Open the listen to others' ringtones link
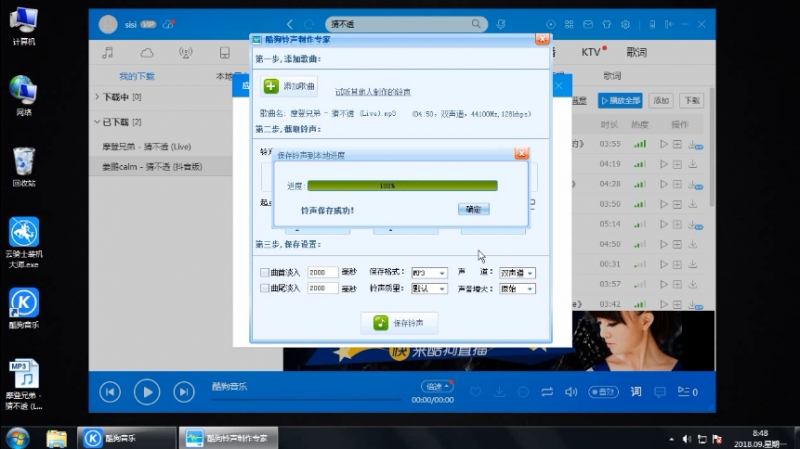This screenshot has width=800, height=449. [x=373, y=92]
